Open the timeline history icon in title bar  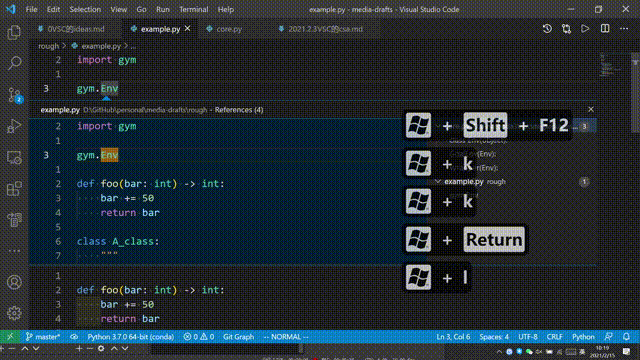(x=547, y=29)
